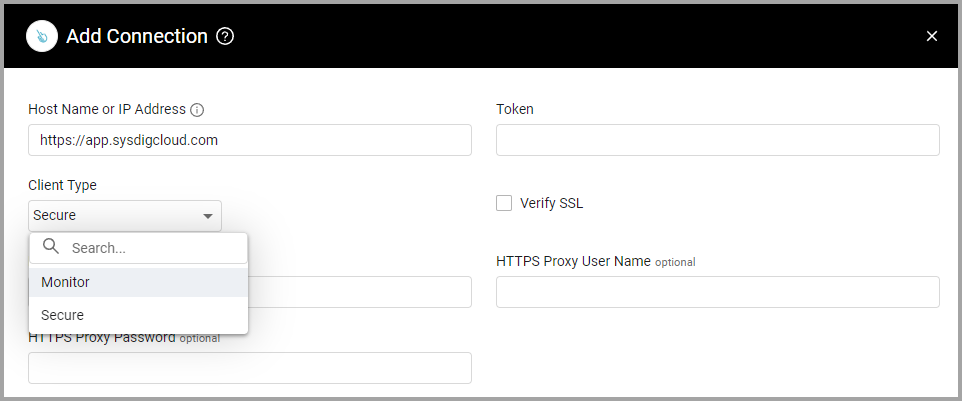
Task: Select Secure from the Client Type list
Action: [x=139, y=315]
